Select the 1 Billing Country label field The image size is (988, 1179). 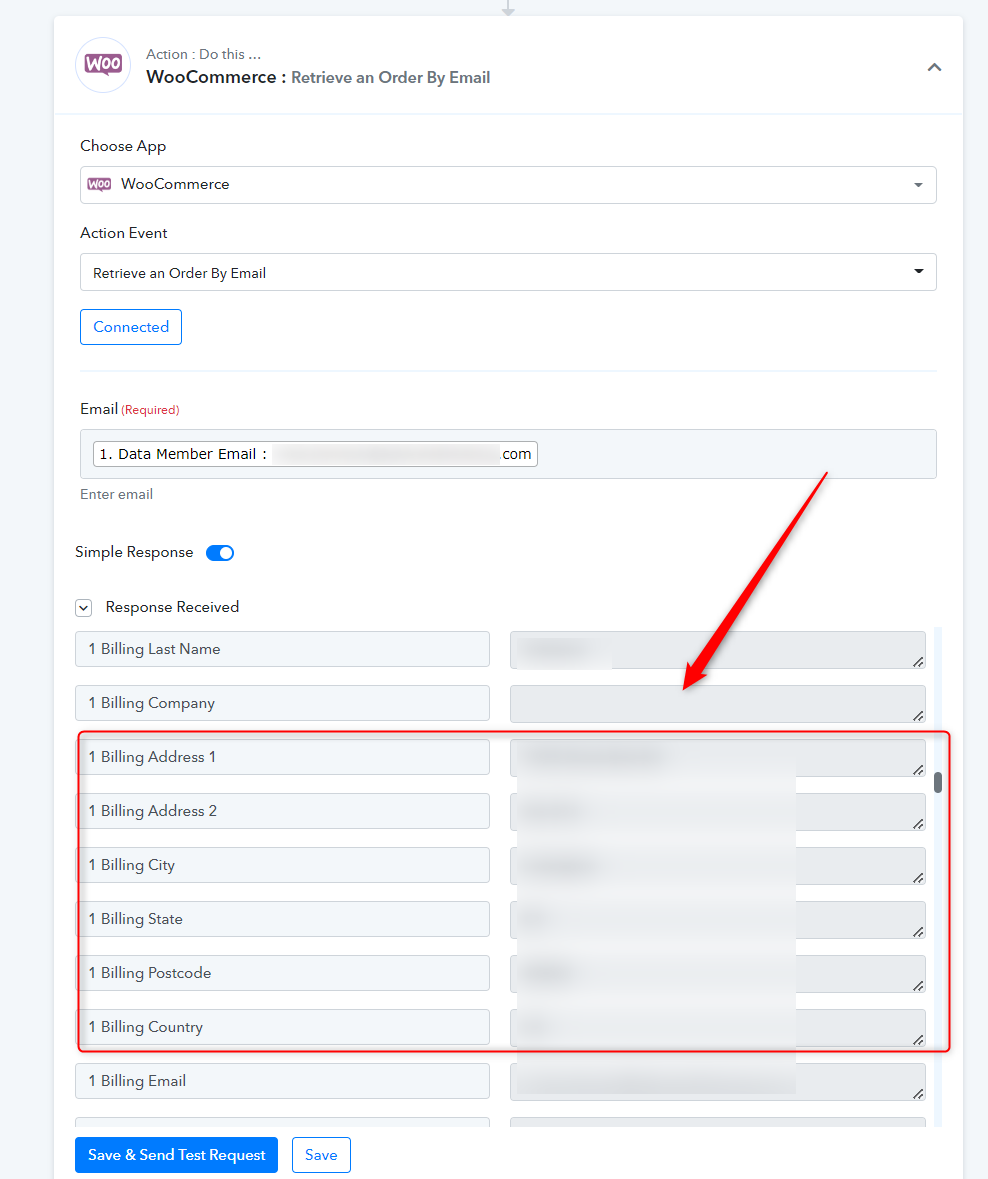[x=283, y=1027]
